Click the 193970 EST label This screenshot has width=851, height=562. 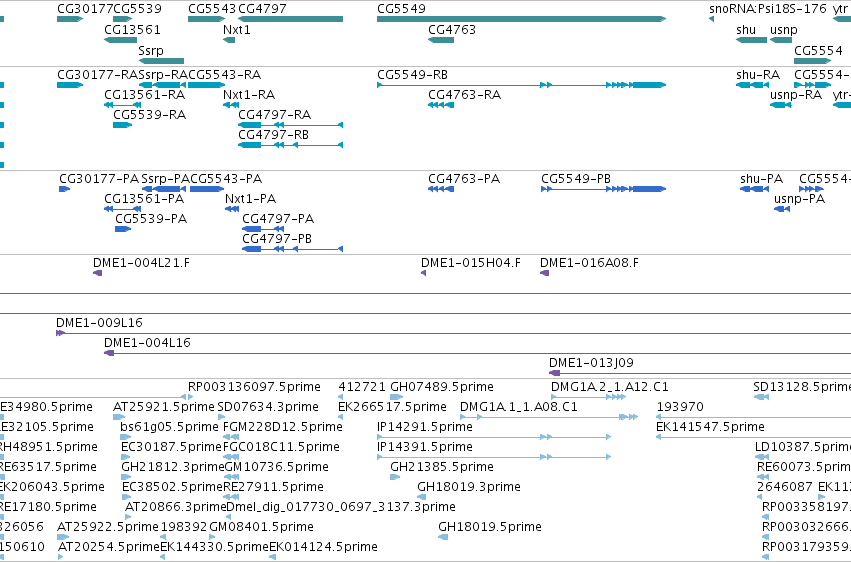(680, 407)
